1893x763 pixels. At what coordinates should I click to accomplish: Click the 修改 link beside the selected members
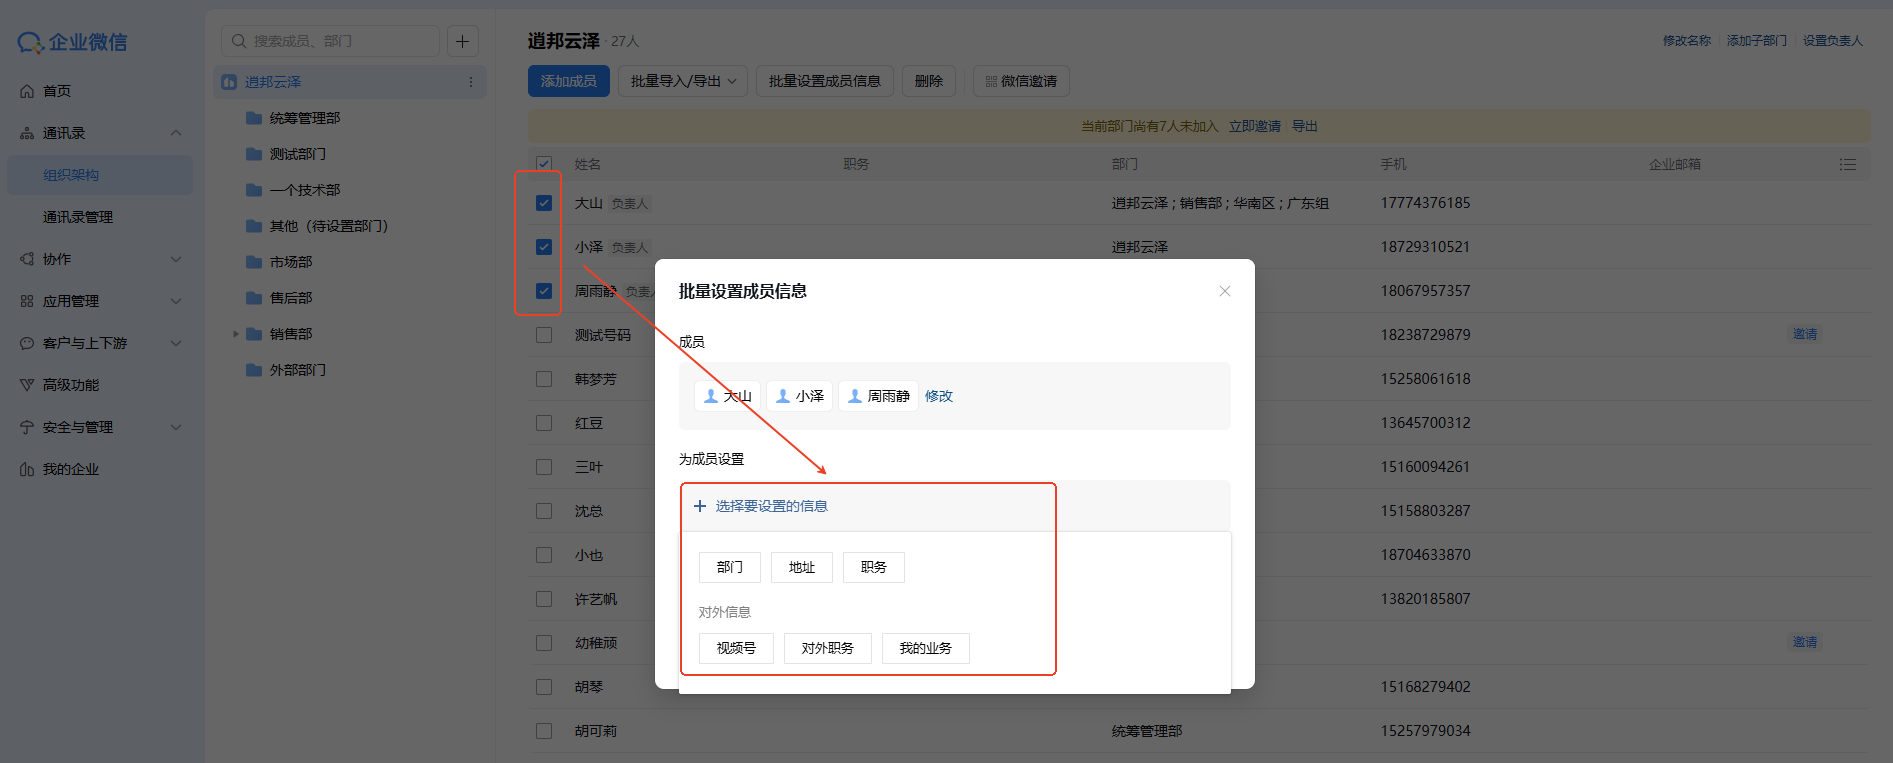coord(938,396)
